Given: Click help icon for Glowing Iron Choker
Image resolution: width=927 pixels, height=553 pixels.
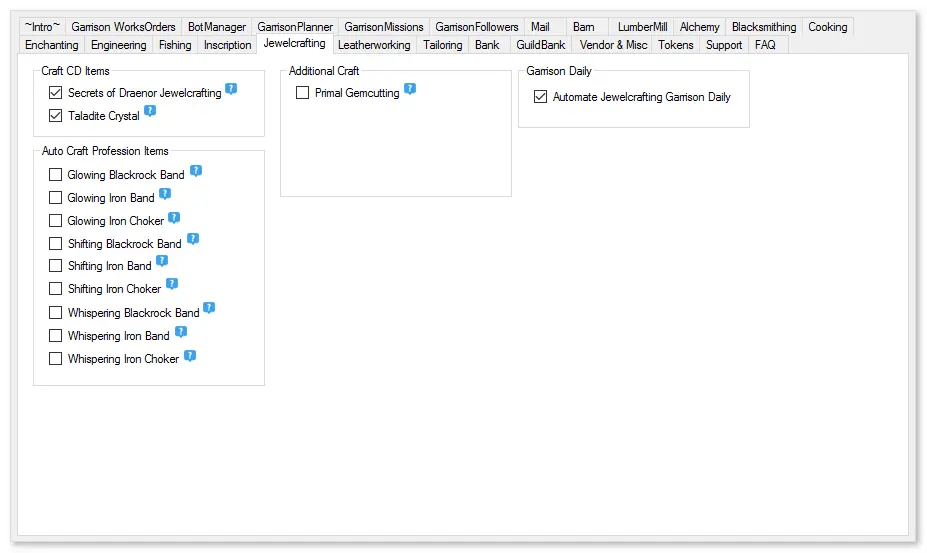Looking at the screenshot, I should point(174,218).
